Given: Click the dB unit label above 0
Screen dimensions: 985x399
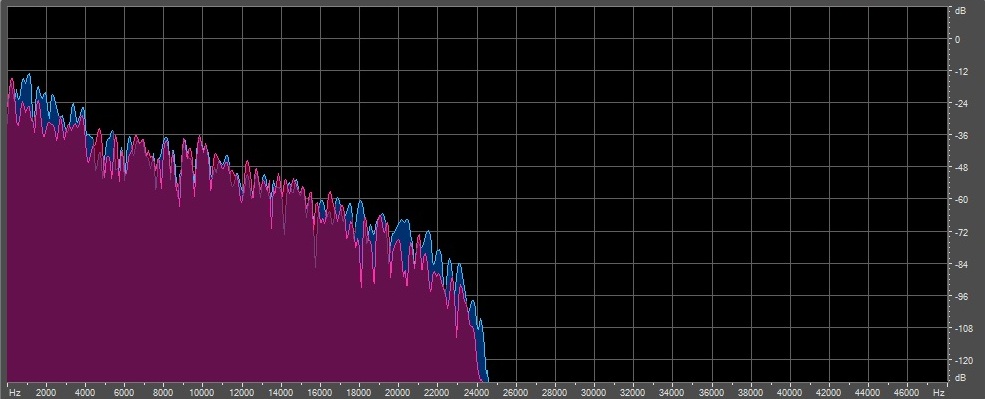Looking at the screenshot, I should 961,11.
